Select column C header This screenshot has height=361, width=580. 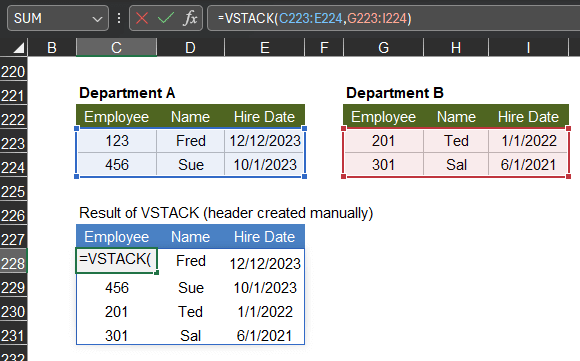tap(117, 48)
